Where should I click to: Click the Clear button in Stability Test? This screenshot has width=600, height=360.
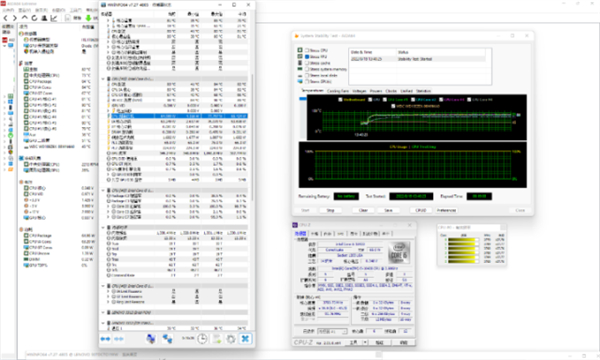tap(363, 210)
